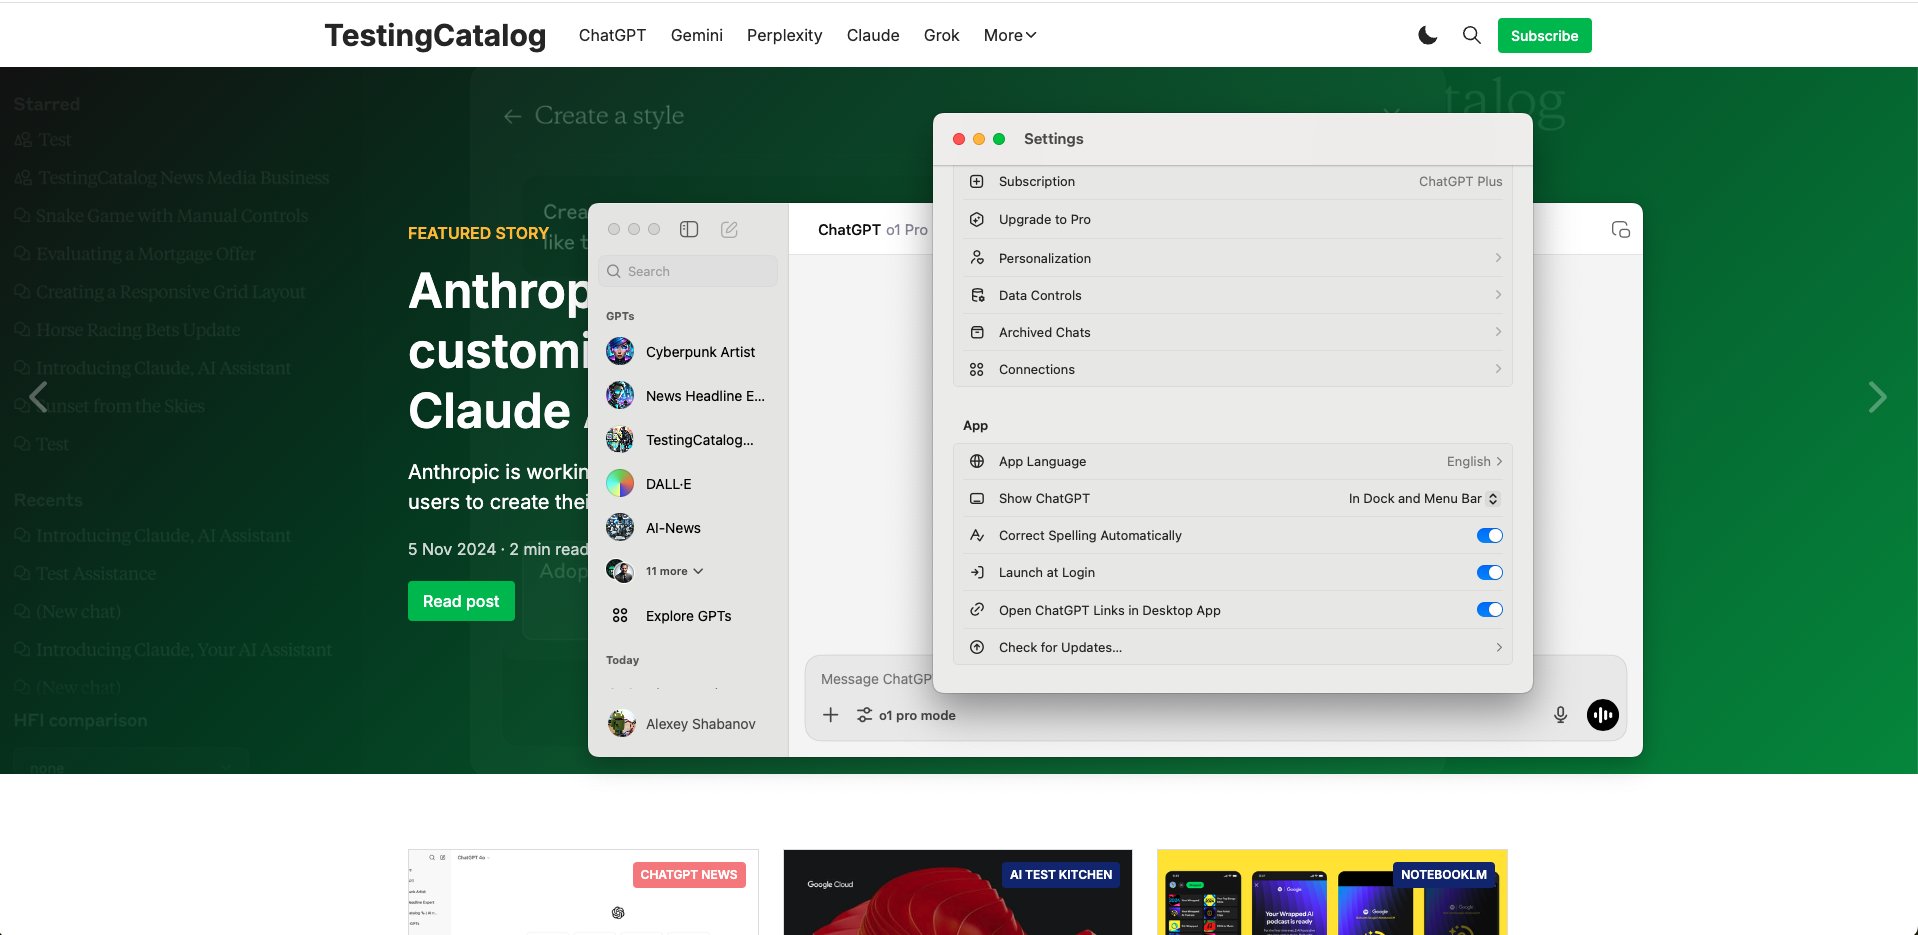This screenshot has height=935, width=1918.
Task: Click the App Language globe icon
Action: (x=977, y=461)
